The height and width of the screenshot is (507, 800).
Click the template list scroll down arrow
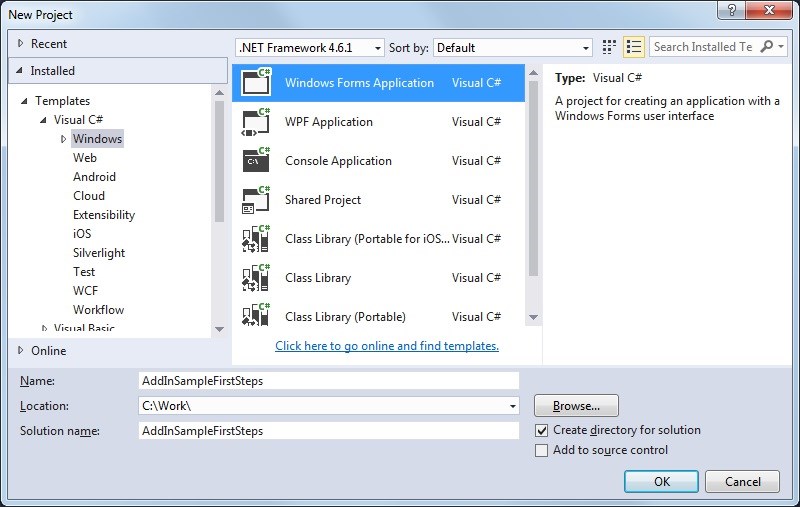534,317
